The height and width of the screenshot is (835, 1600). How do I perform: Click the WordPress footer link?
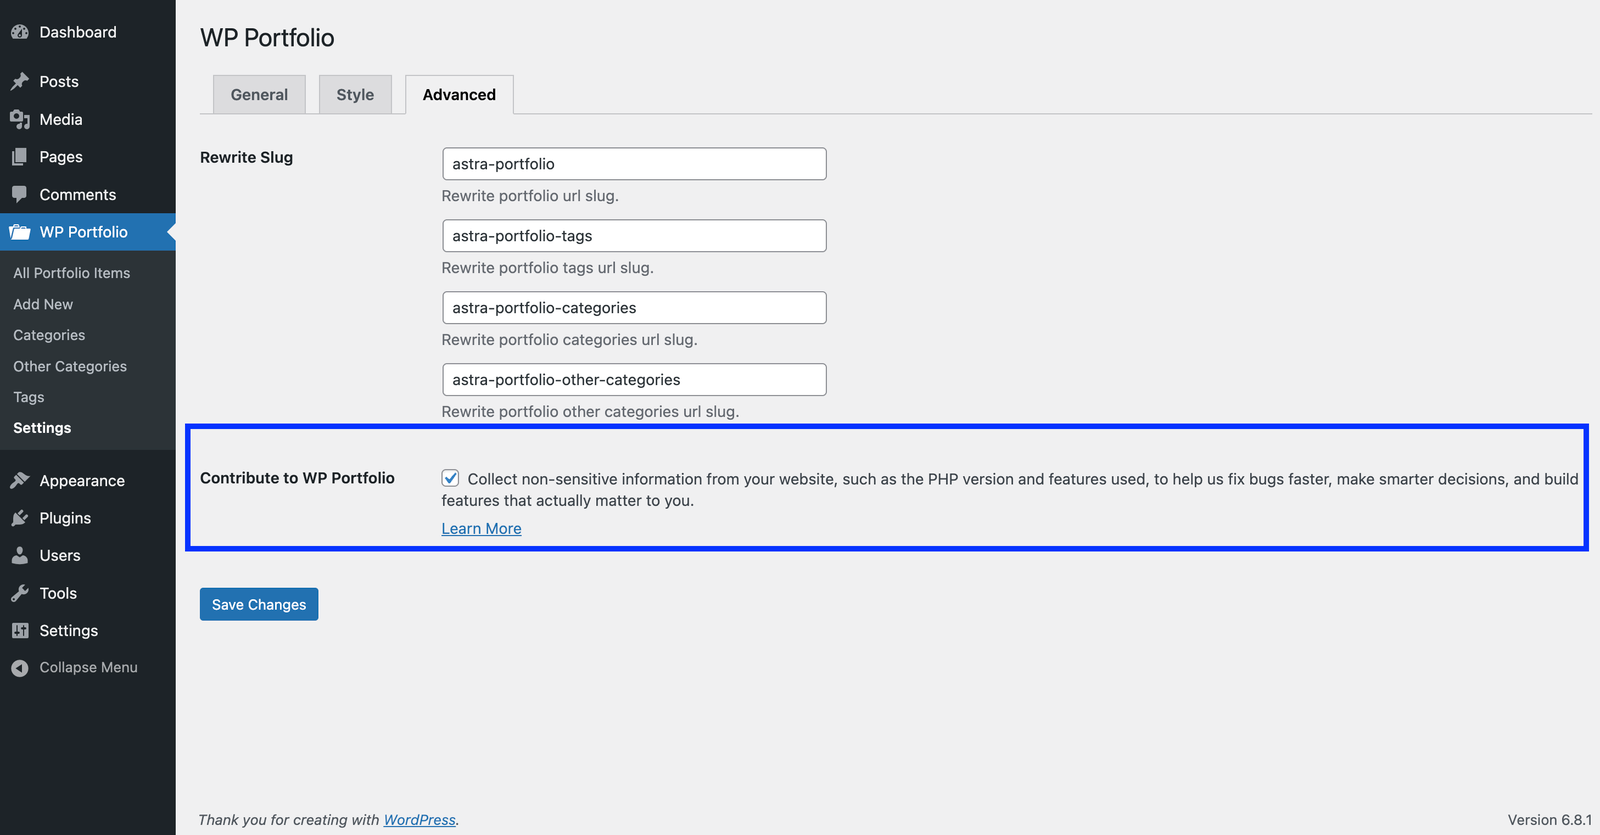419,820
